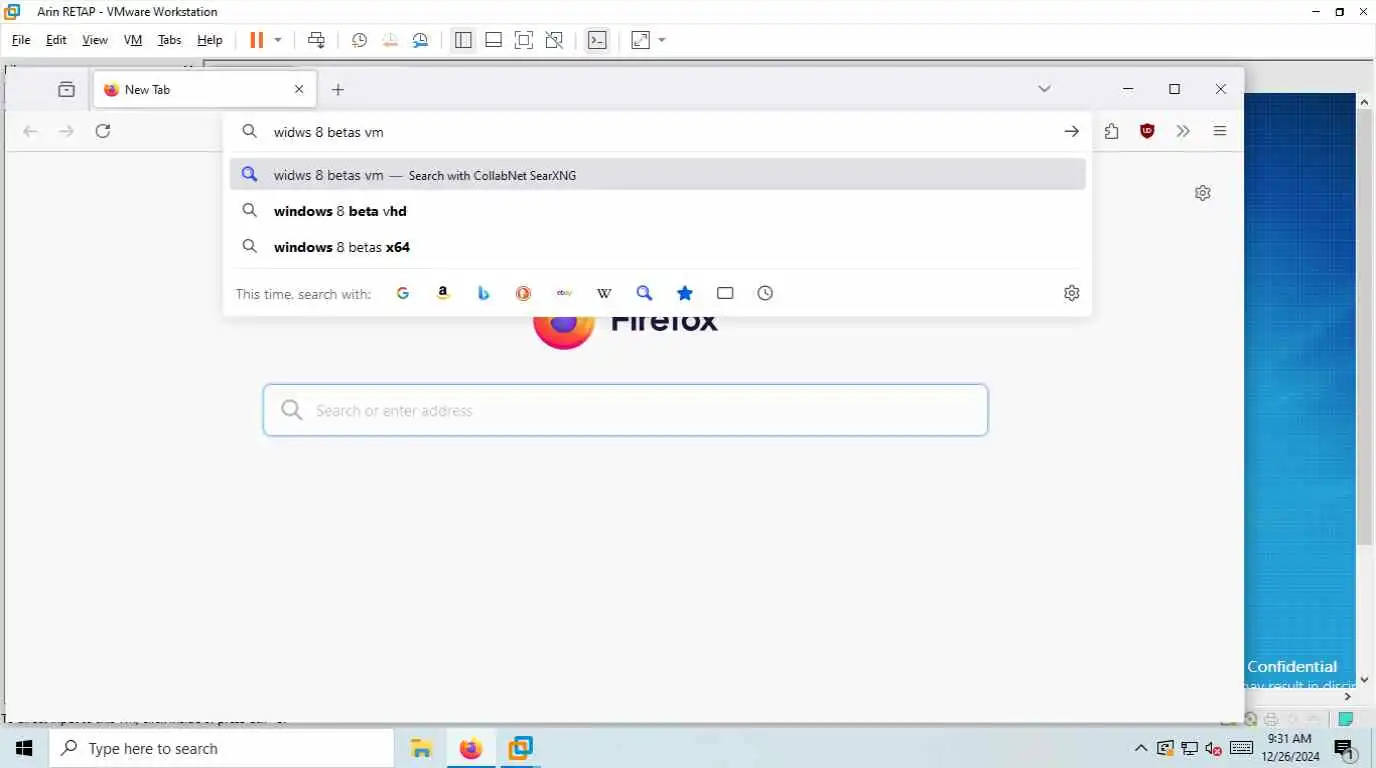Go back to previous page
The image size is (1376, 768).
pos(30,131)
